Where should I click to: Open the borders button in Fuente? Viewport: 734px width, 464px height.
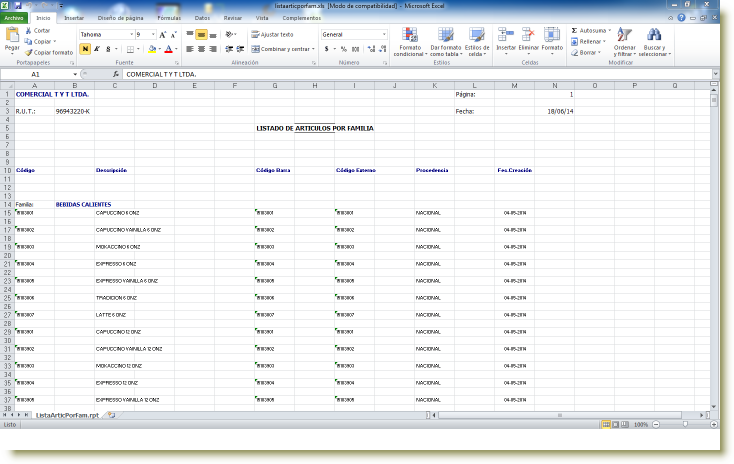pyautogui.click(x=130, y=49)
